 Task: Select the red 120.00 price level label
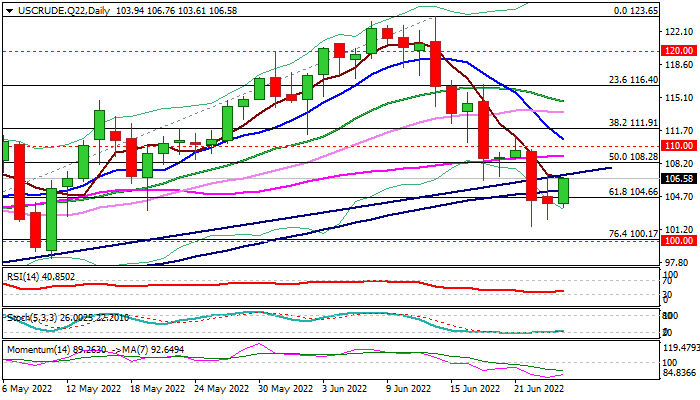tap(679, 50)
